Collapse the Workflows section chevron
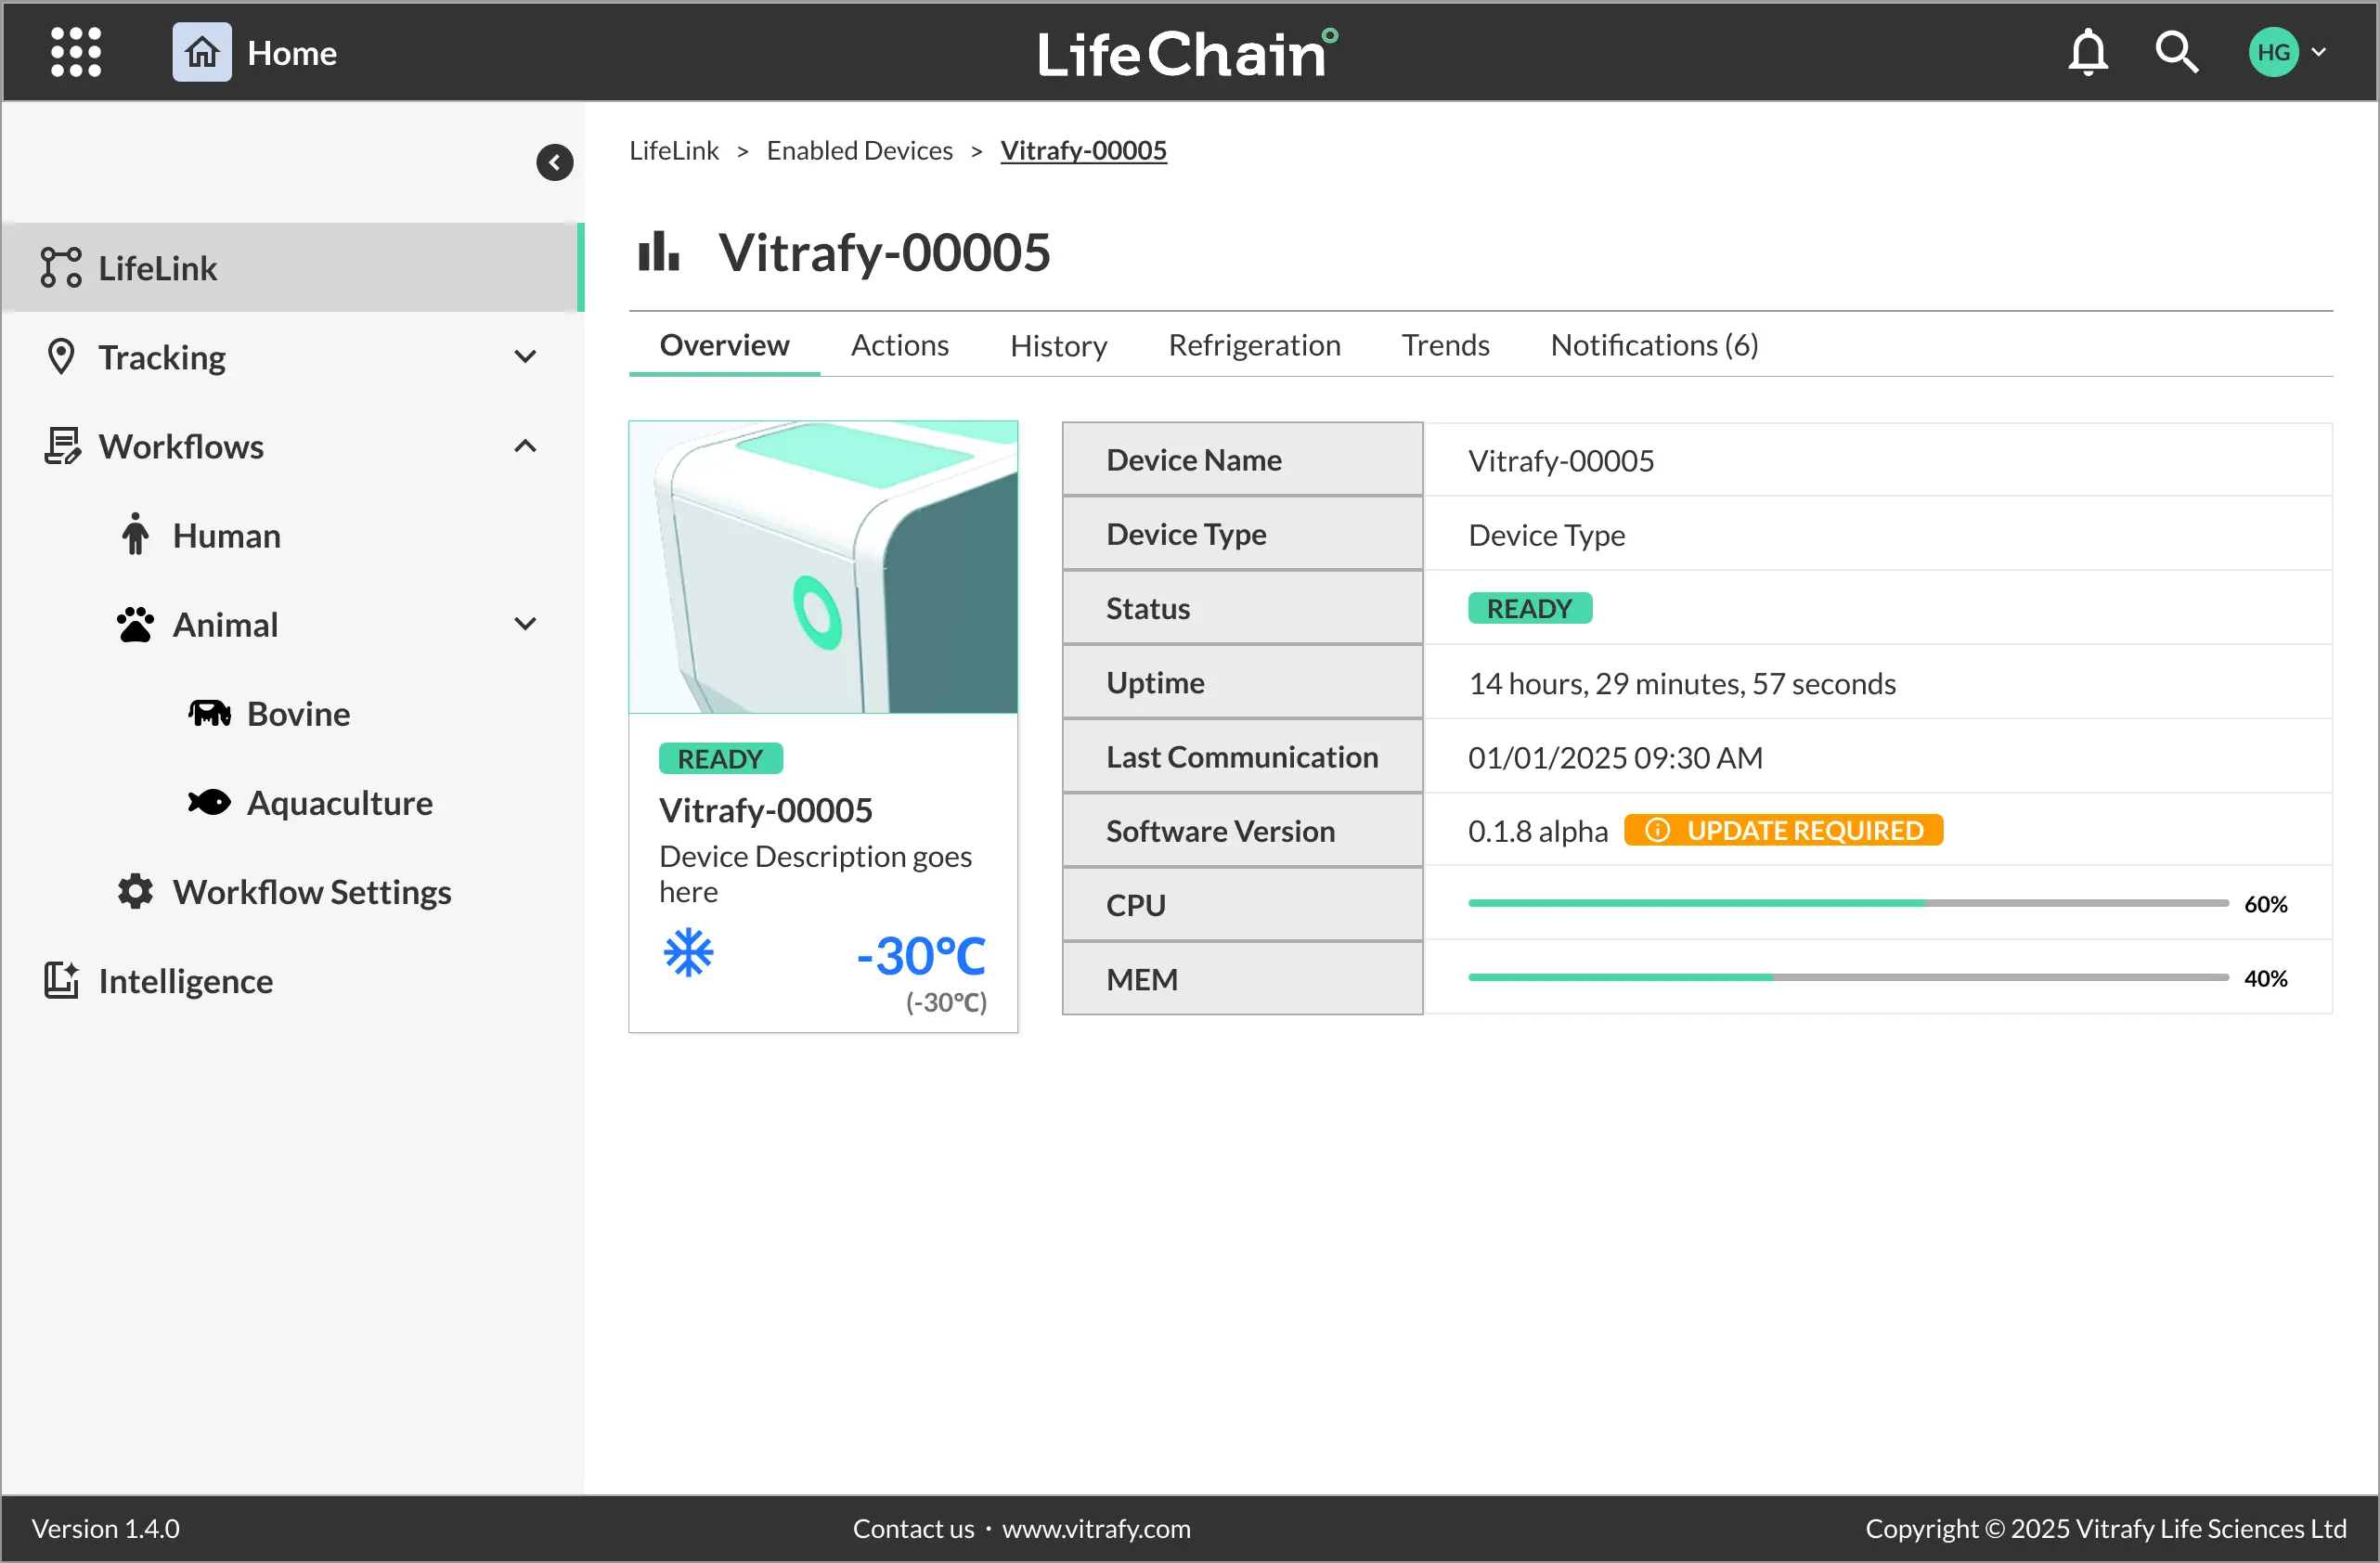 [525, 446]
